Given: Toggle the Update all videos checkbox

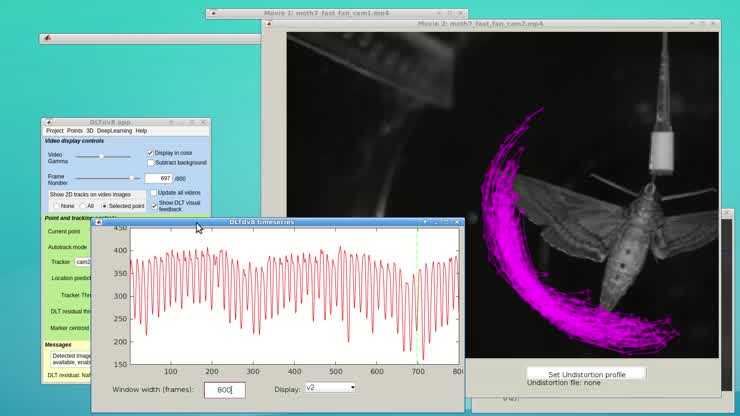Looking at the screenshot, I should 154,193.
